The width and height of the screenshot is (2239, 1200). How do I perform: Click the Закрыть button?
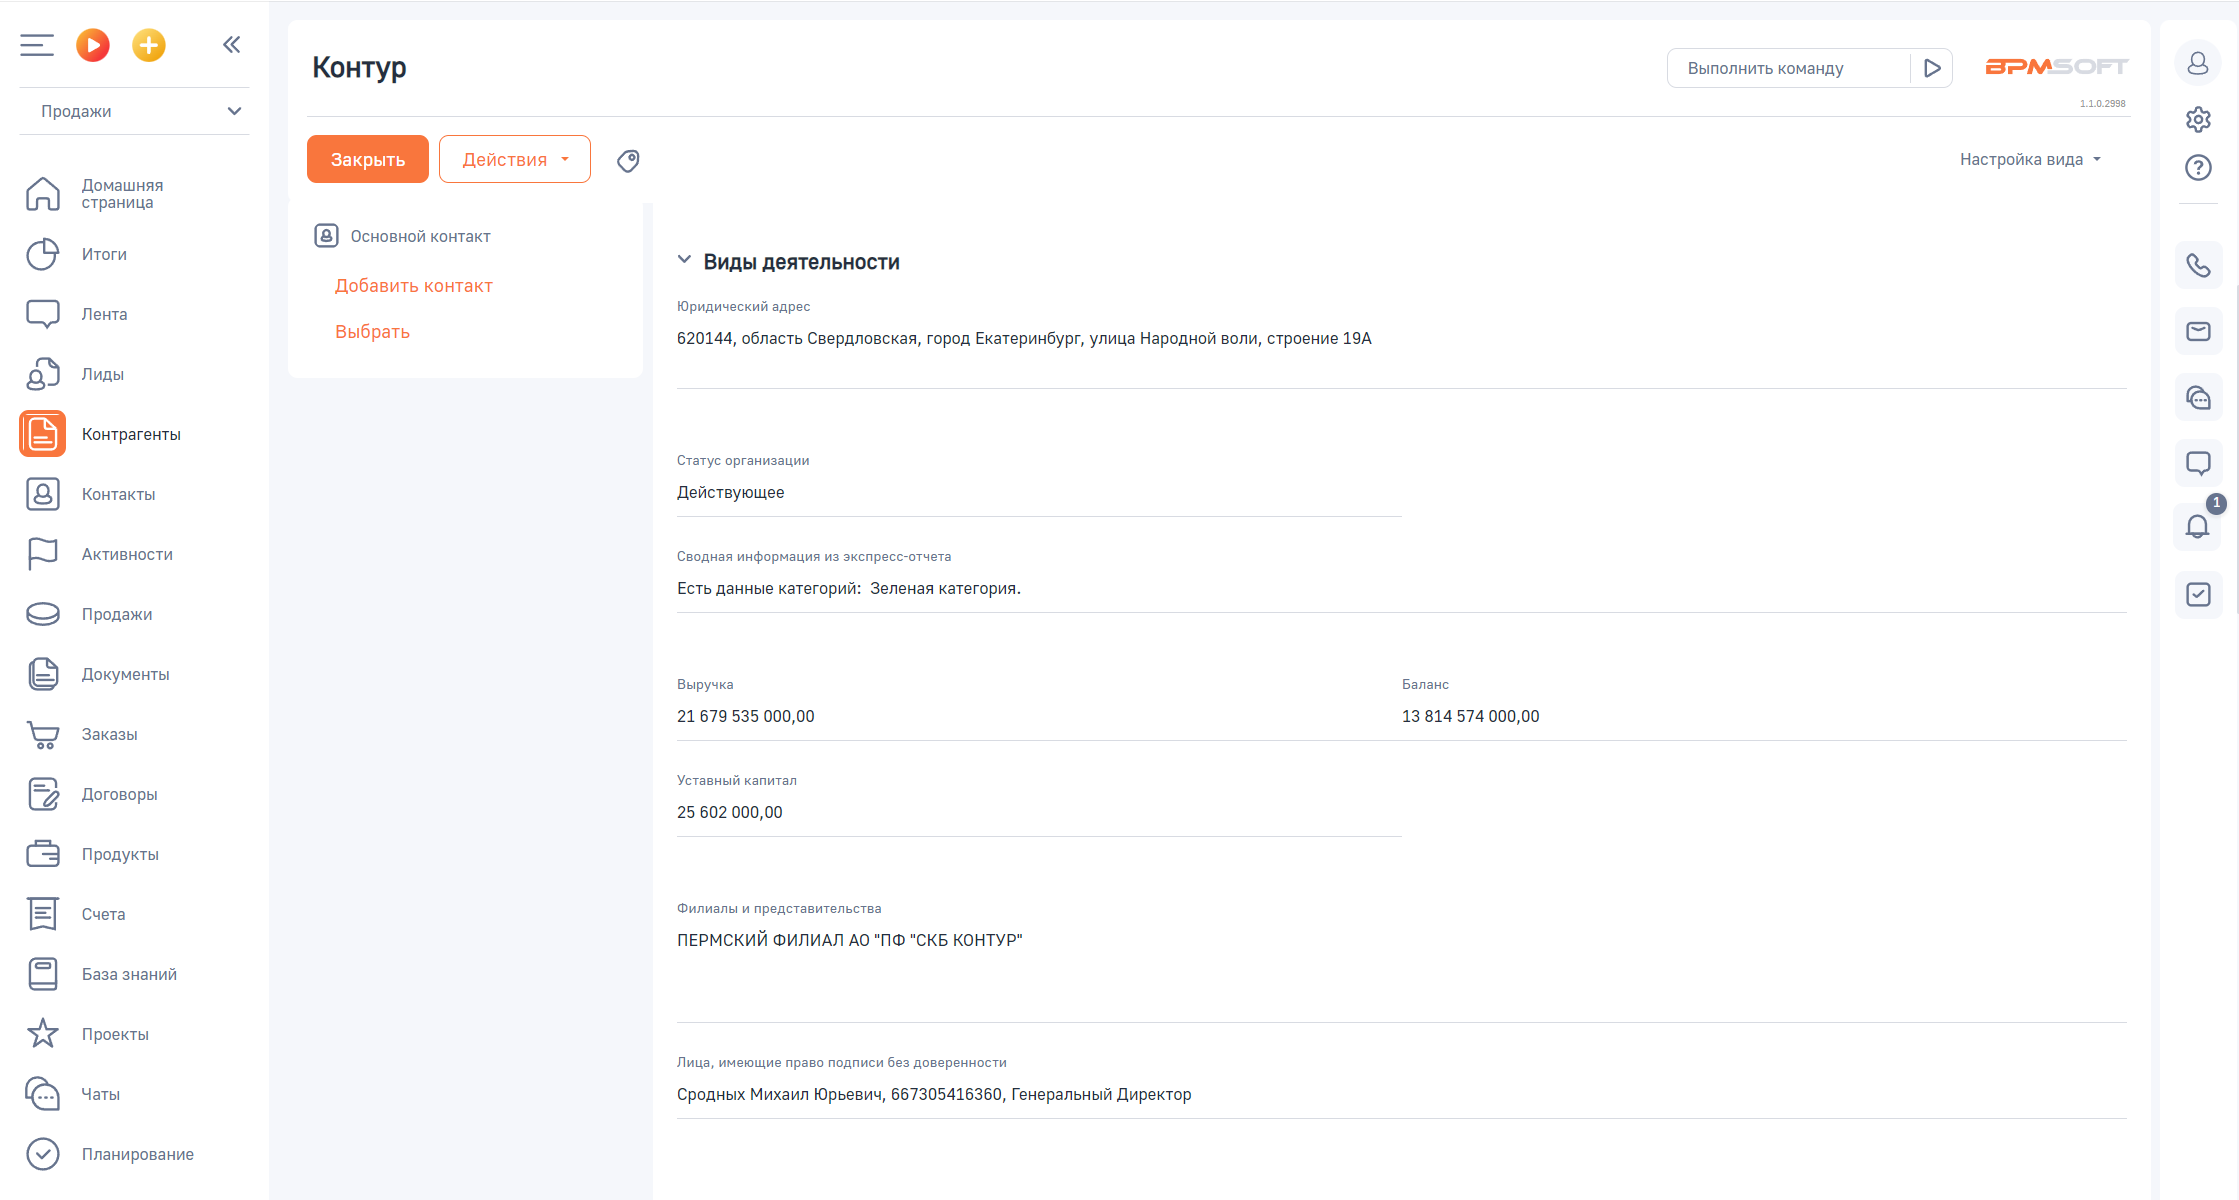(368, 159)
